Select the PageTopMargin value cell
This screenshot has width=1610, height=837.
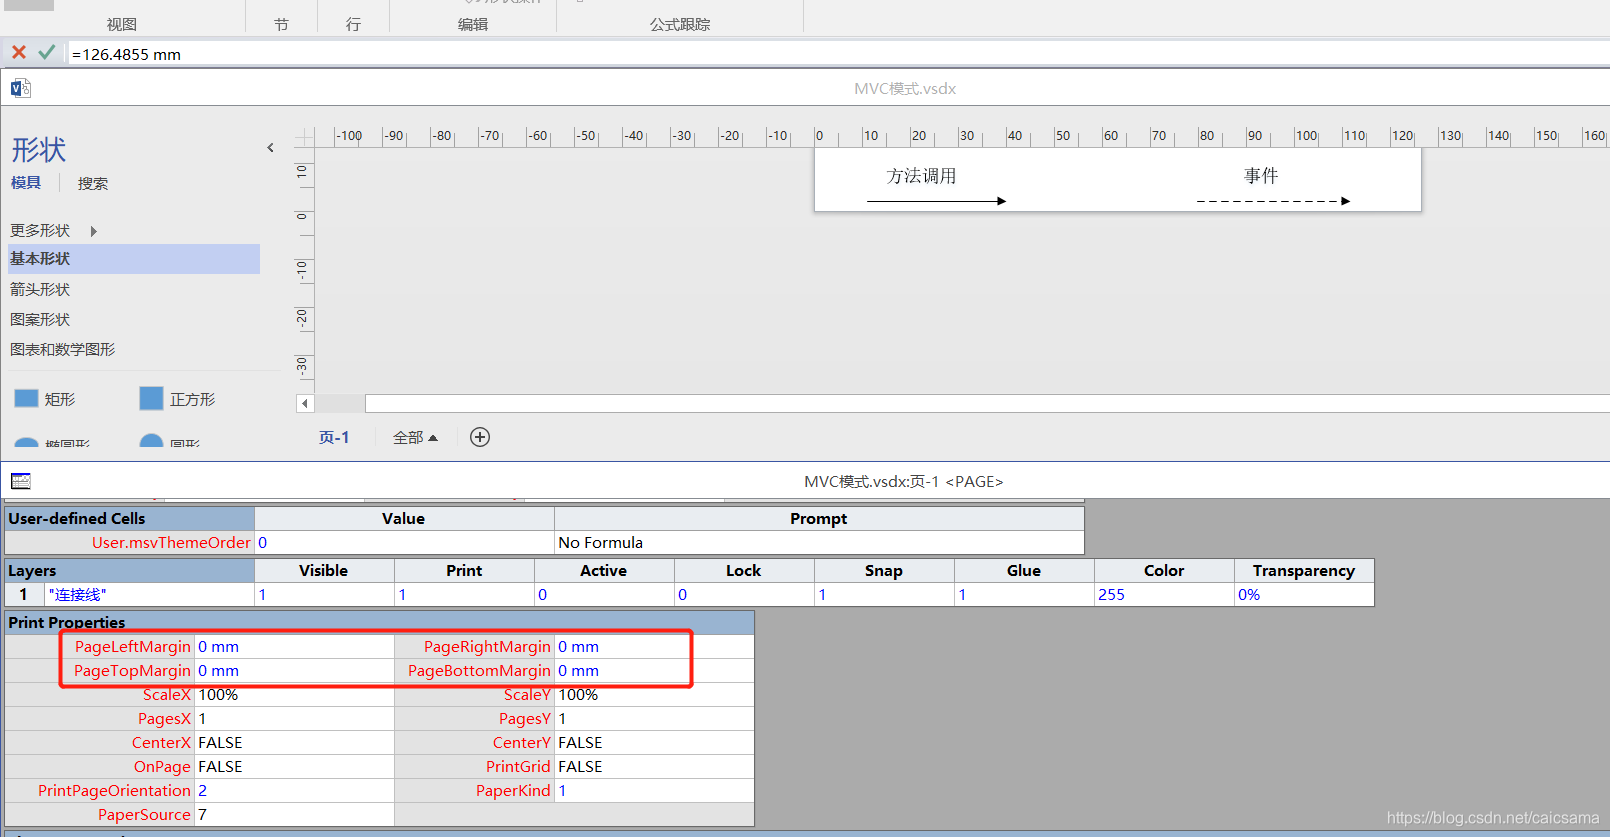click(x=294, y=670)
